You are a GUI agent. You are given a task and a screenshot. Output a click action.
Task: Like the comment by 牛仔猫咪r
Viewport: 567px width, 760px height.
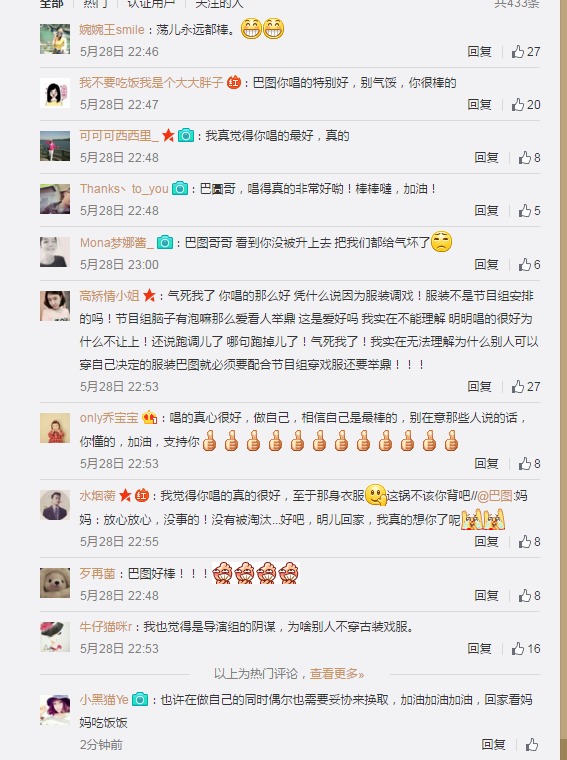point(525,649)
